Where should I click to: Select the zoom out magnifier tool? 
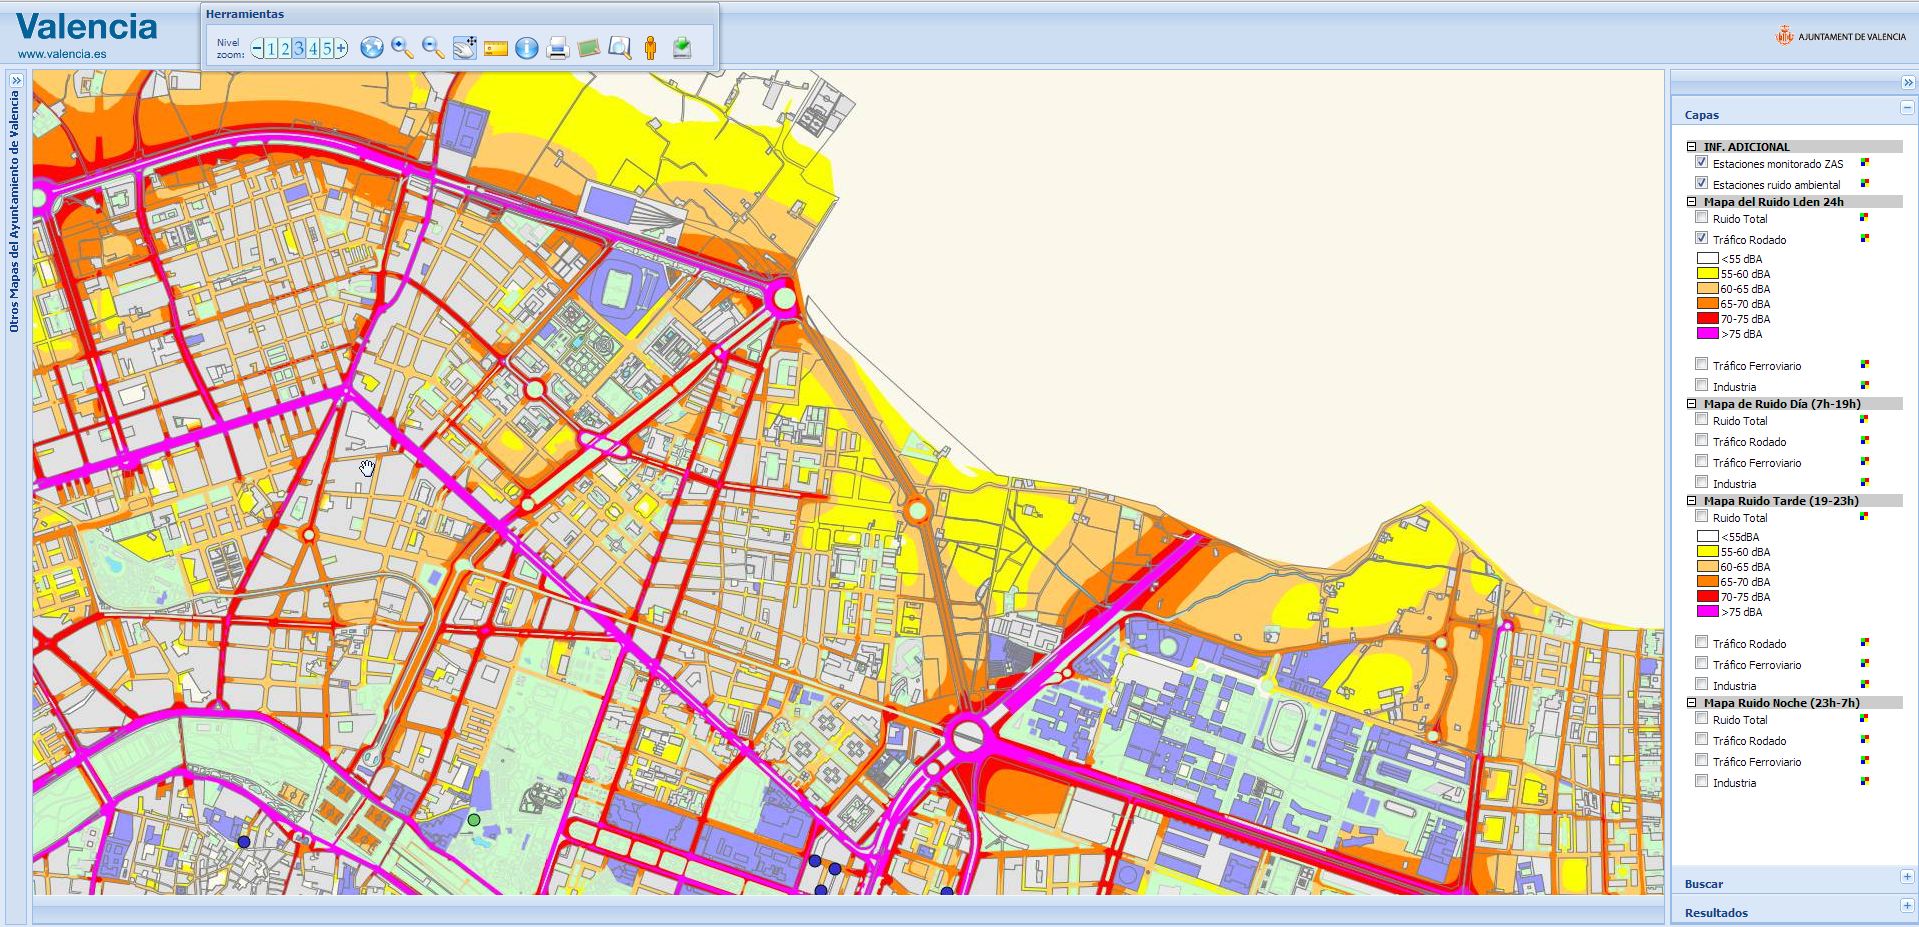coord(433,48)
